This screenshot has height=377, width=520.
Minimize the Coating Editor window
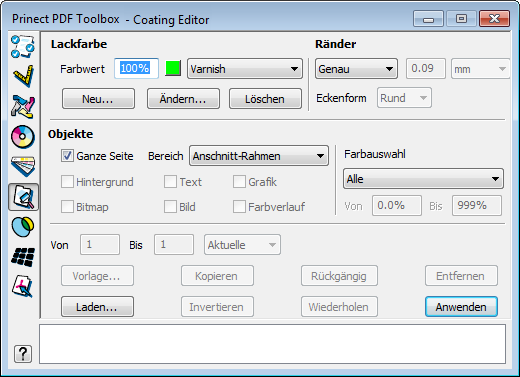point(428,19)
